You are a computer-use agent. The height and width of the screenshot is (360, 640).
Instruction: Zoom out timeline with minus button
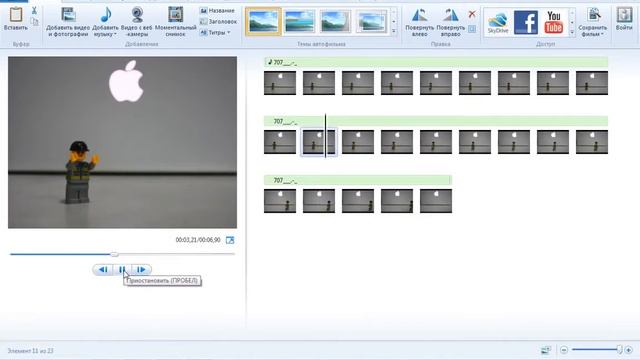(x=564, y=350)
